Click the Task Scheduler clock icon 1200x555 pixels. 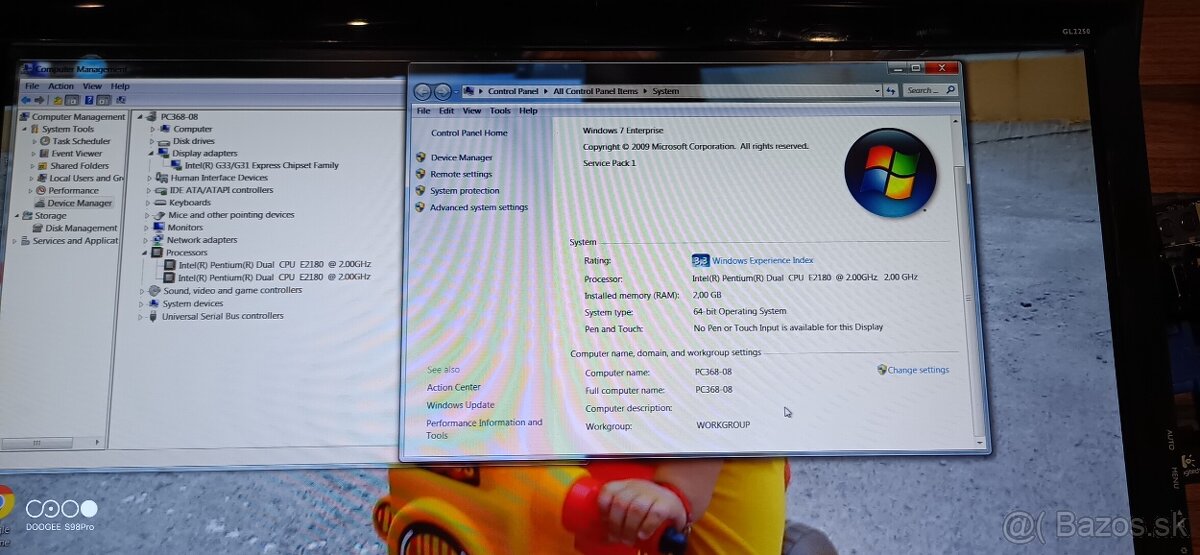point(46,141)
